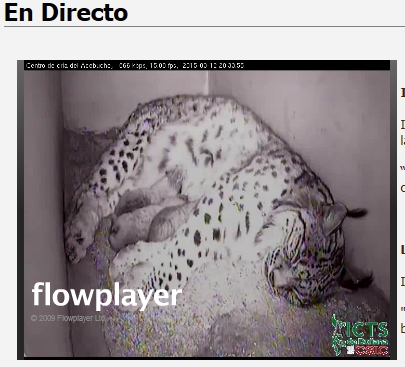Click the horizontal line under En Directo
Viewport: 405px width, 367px height.
pos(204,26)
